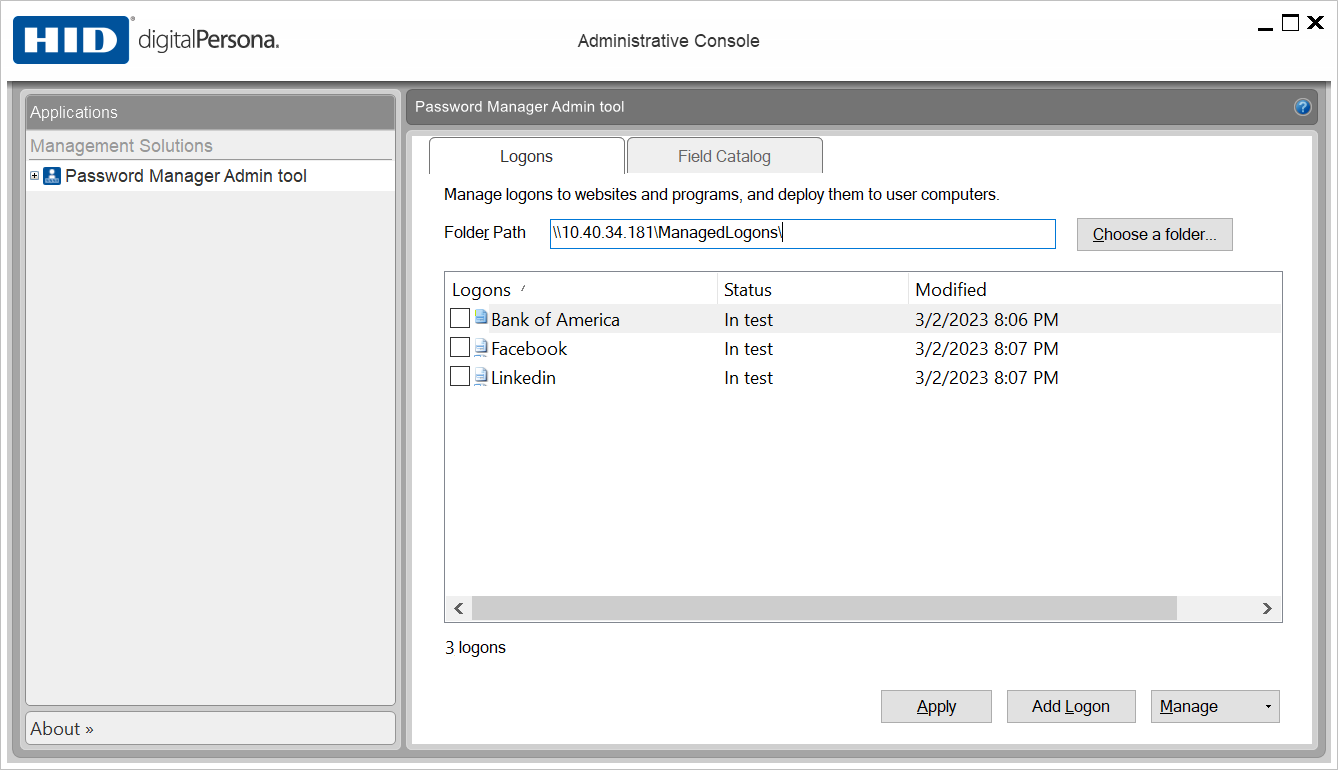Click the Choose a folder button
The width and height of the screenshot is (1338, 770).
point(1154,234)
